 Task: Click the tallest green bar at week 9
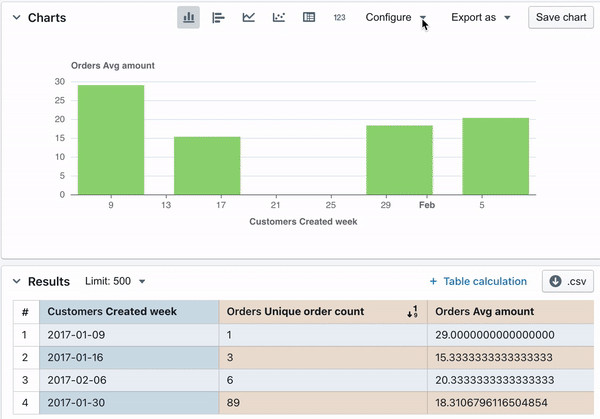(110, 140)
